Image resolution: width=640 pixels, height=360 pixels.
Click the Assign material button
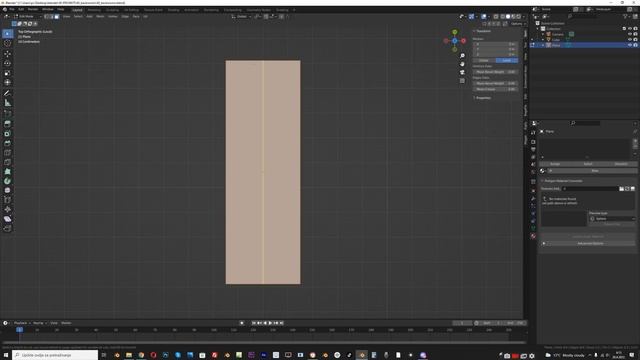pos(555,164)
